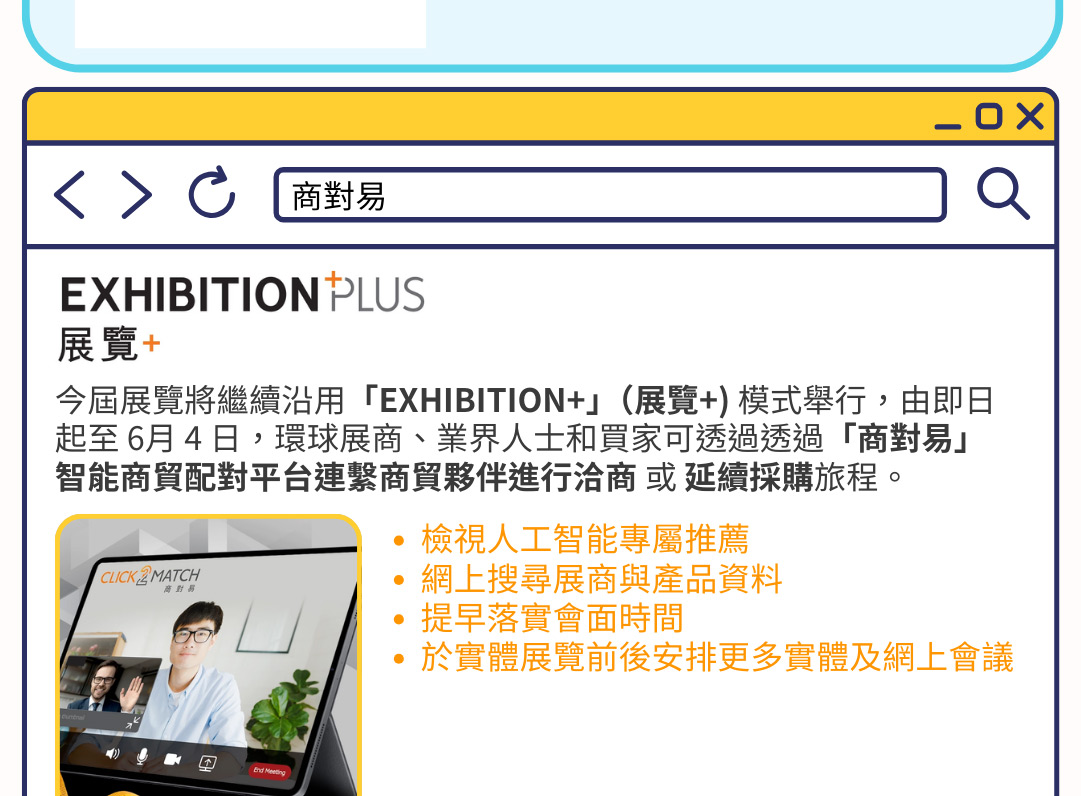The image size is (1081, 796).
Task: Click the address bar showing 商對易
Action: coord(610,195)
